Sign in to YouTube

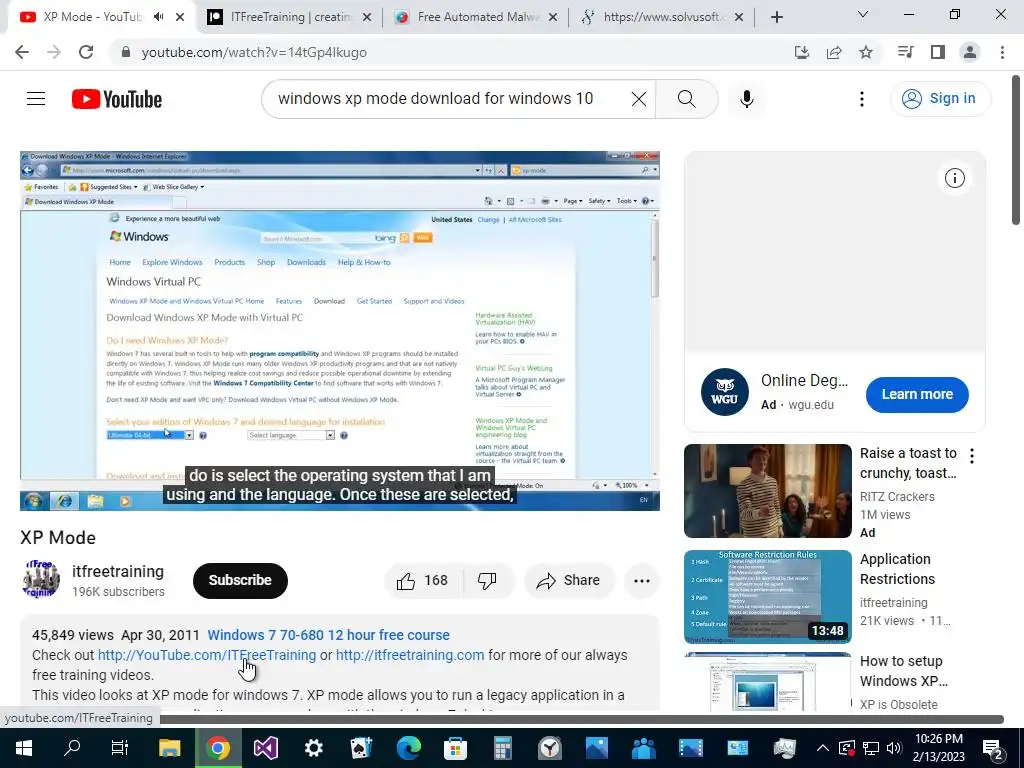[x=940, y=99]
